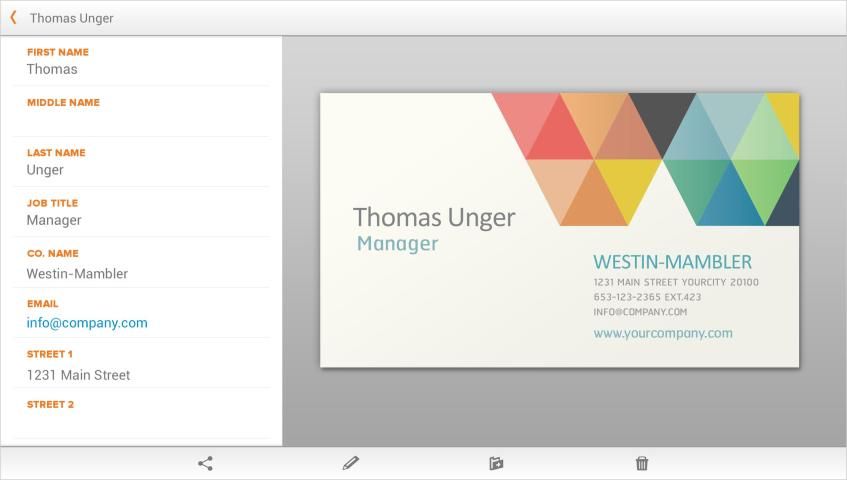Click the empty Street 2 field

coord(140,422)
